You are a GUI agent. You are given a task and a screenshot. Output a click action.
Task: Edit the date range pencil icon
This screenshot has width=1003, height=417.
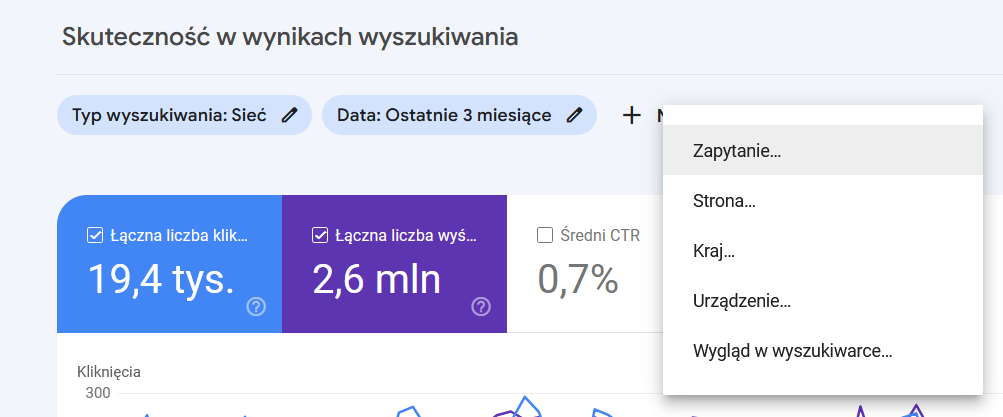pyautogui.click(x=575, y=115)
